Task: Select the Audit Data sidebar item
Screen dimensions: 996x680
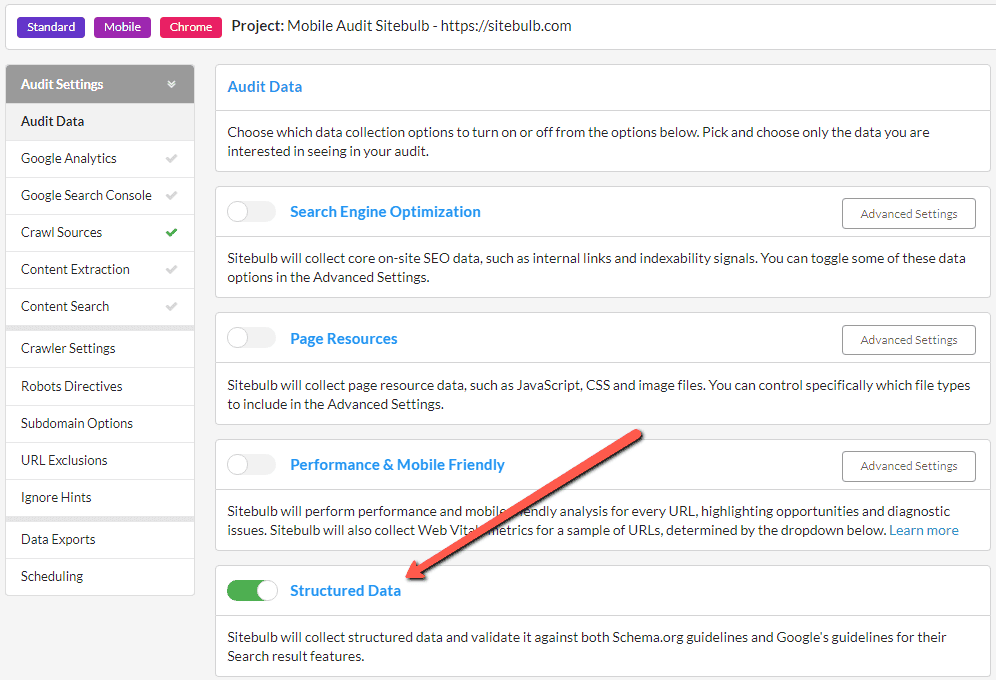Action: [100, 121]
